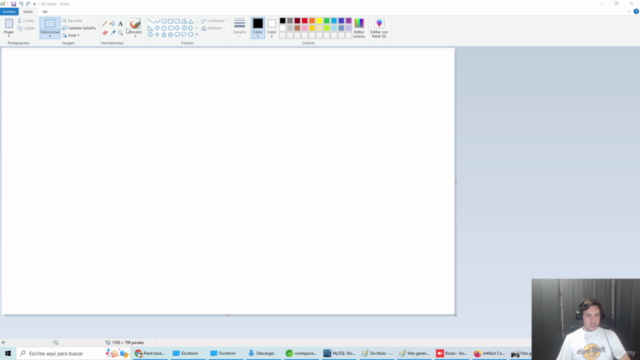Image resolution: width=640 pixels, height=360 pixels.
Task: Select the Pencil tool
Action: pyautogui.click(x=105, y=24)
